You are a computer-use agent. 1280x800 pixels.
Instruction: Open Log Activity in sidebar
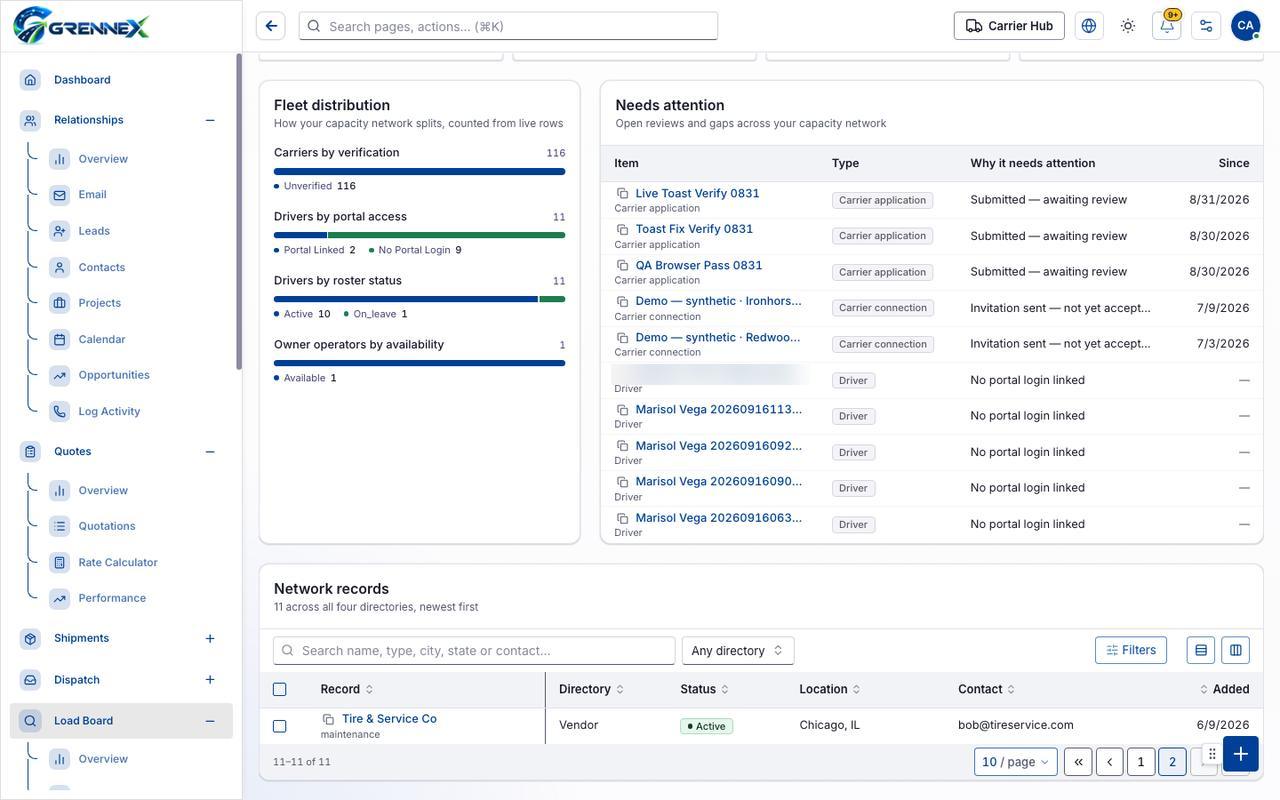coord(109,411)
